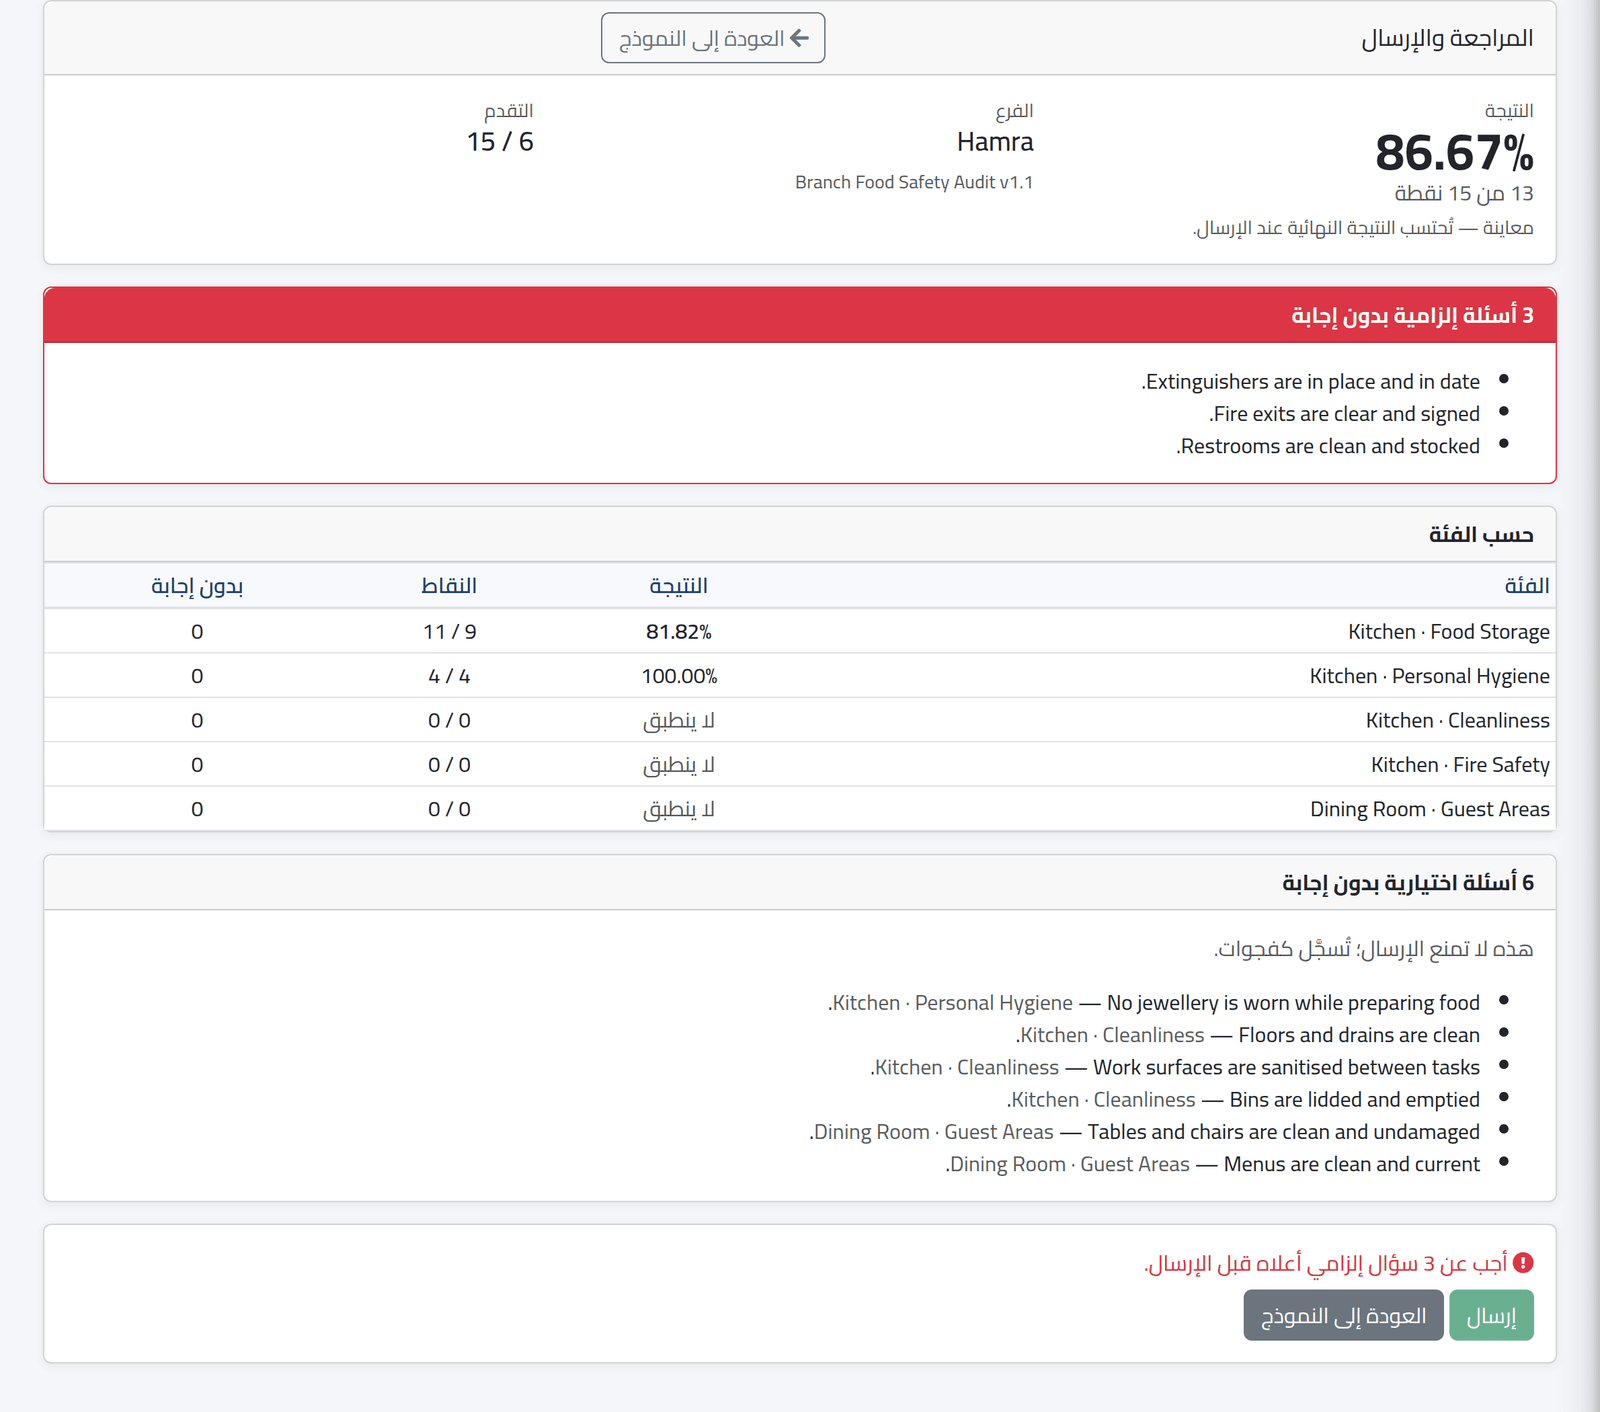The height and width of the screenshot is (1412, 1600).
Task: Click the 13 من 15 نقطة points text
Action: pos(1464,193)
